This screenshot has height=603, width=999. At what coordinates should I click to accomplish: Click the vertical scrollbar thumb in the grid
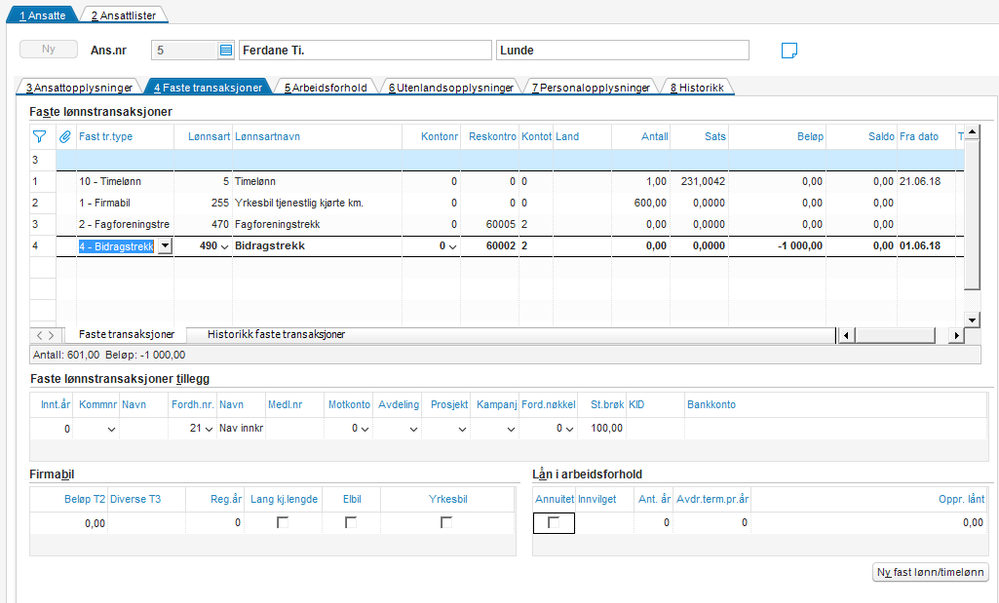[x=971, y=215]
